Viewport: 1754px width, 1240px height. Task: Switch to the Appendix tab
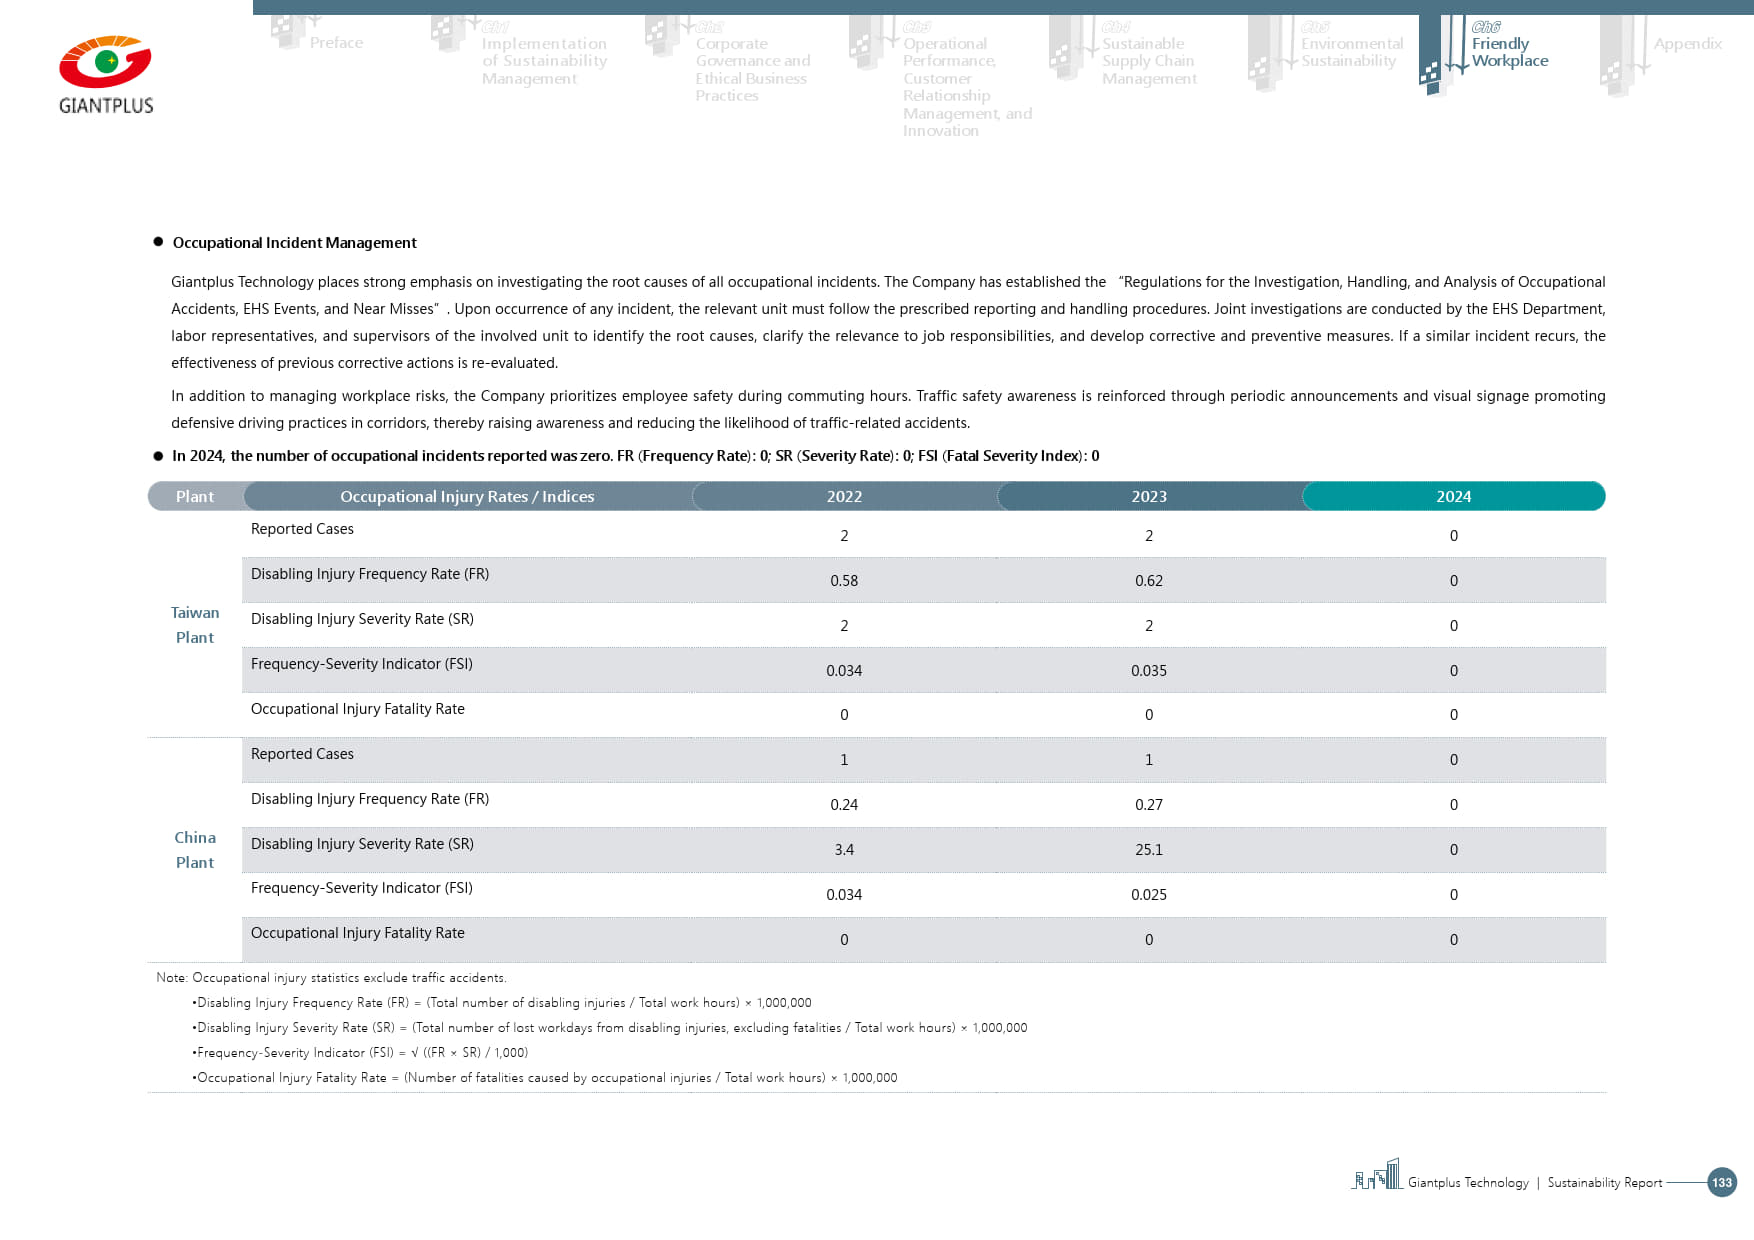(x=1687, y=44)
